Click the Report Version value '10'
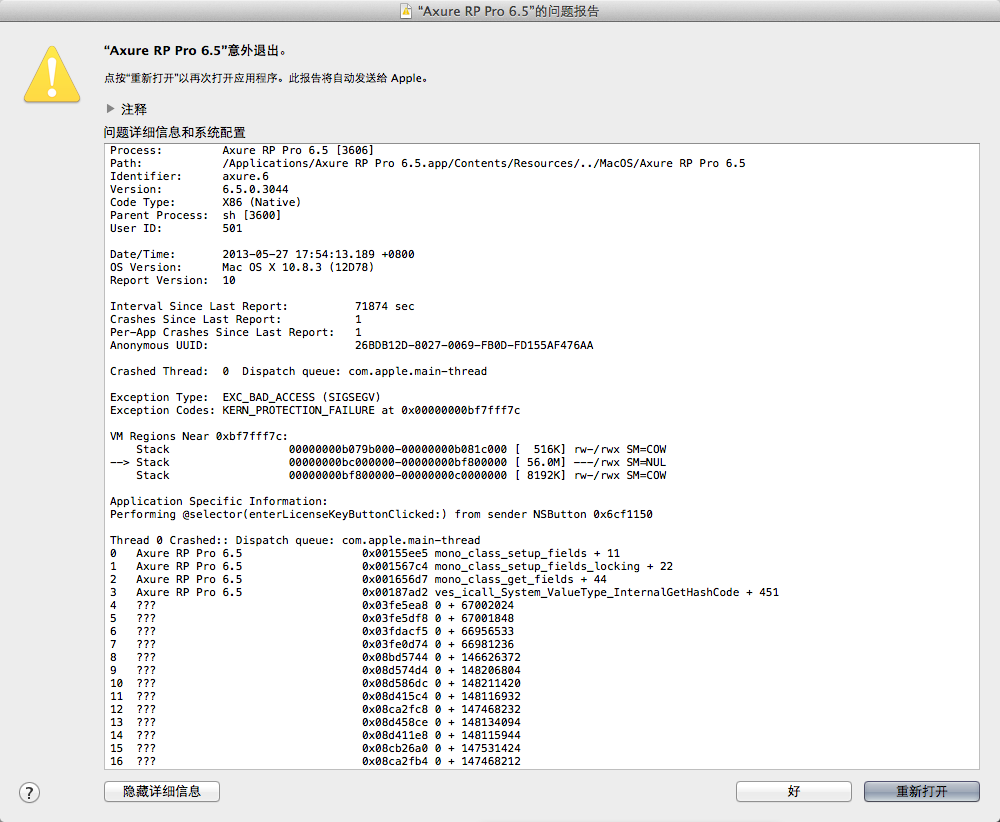Viewport: 1000px width, 822px height. click(x=229, y=281)
